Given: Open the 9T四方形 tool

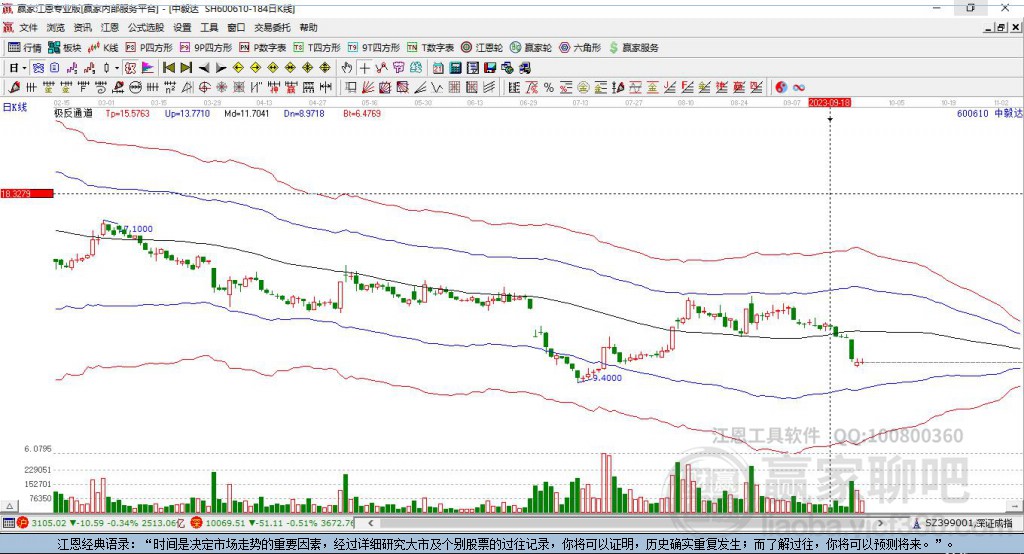Looking at the screenshot, I should click(374, 48).
